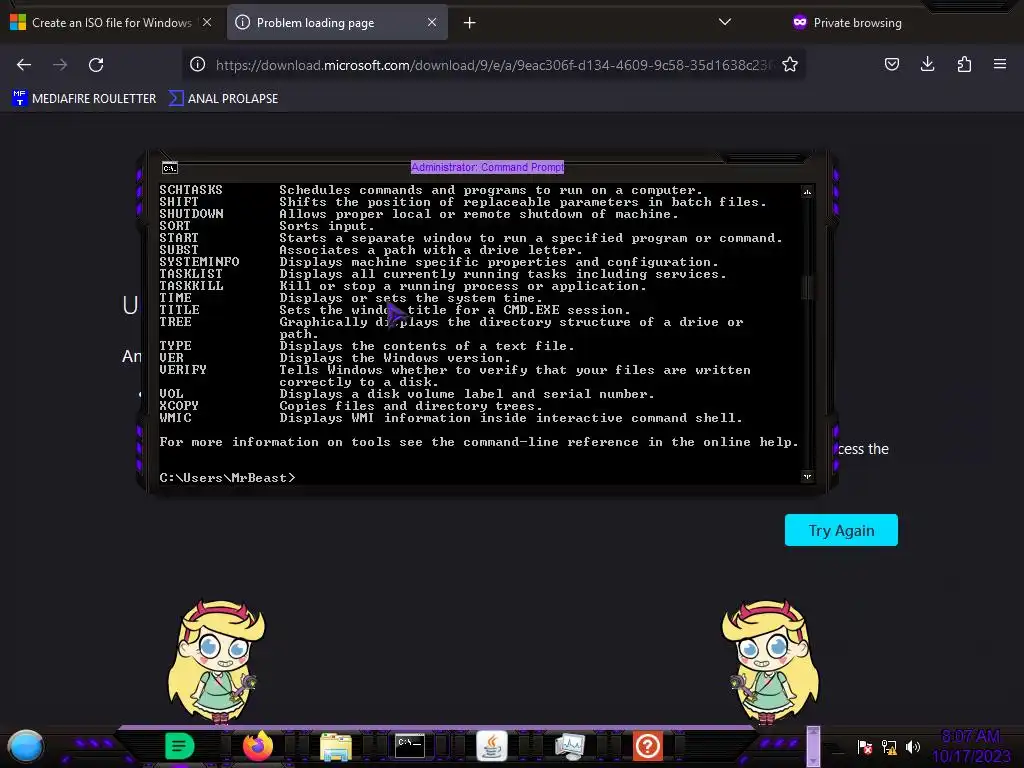
Task: Click the download.microsoft.com URL field
Action: (493, 65)
